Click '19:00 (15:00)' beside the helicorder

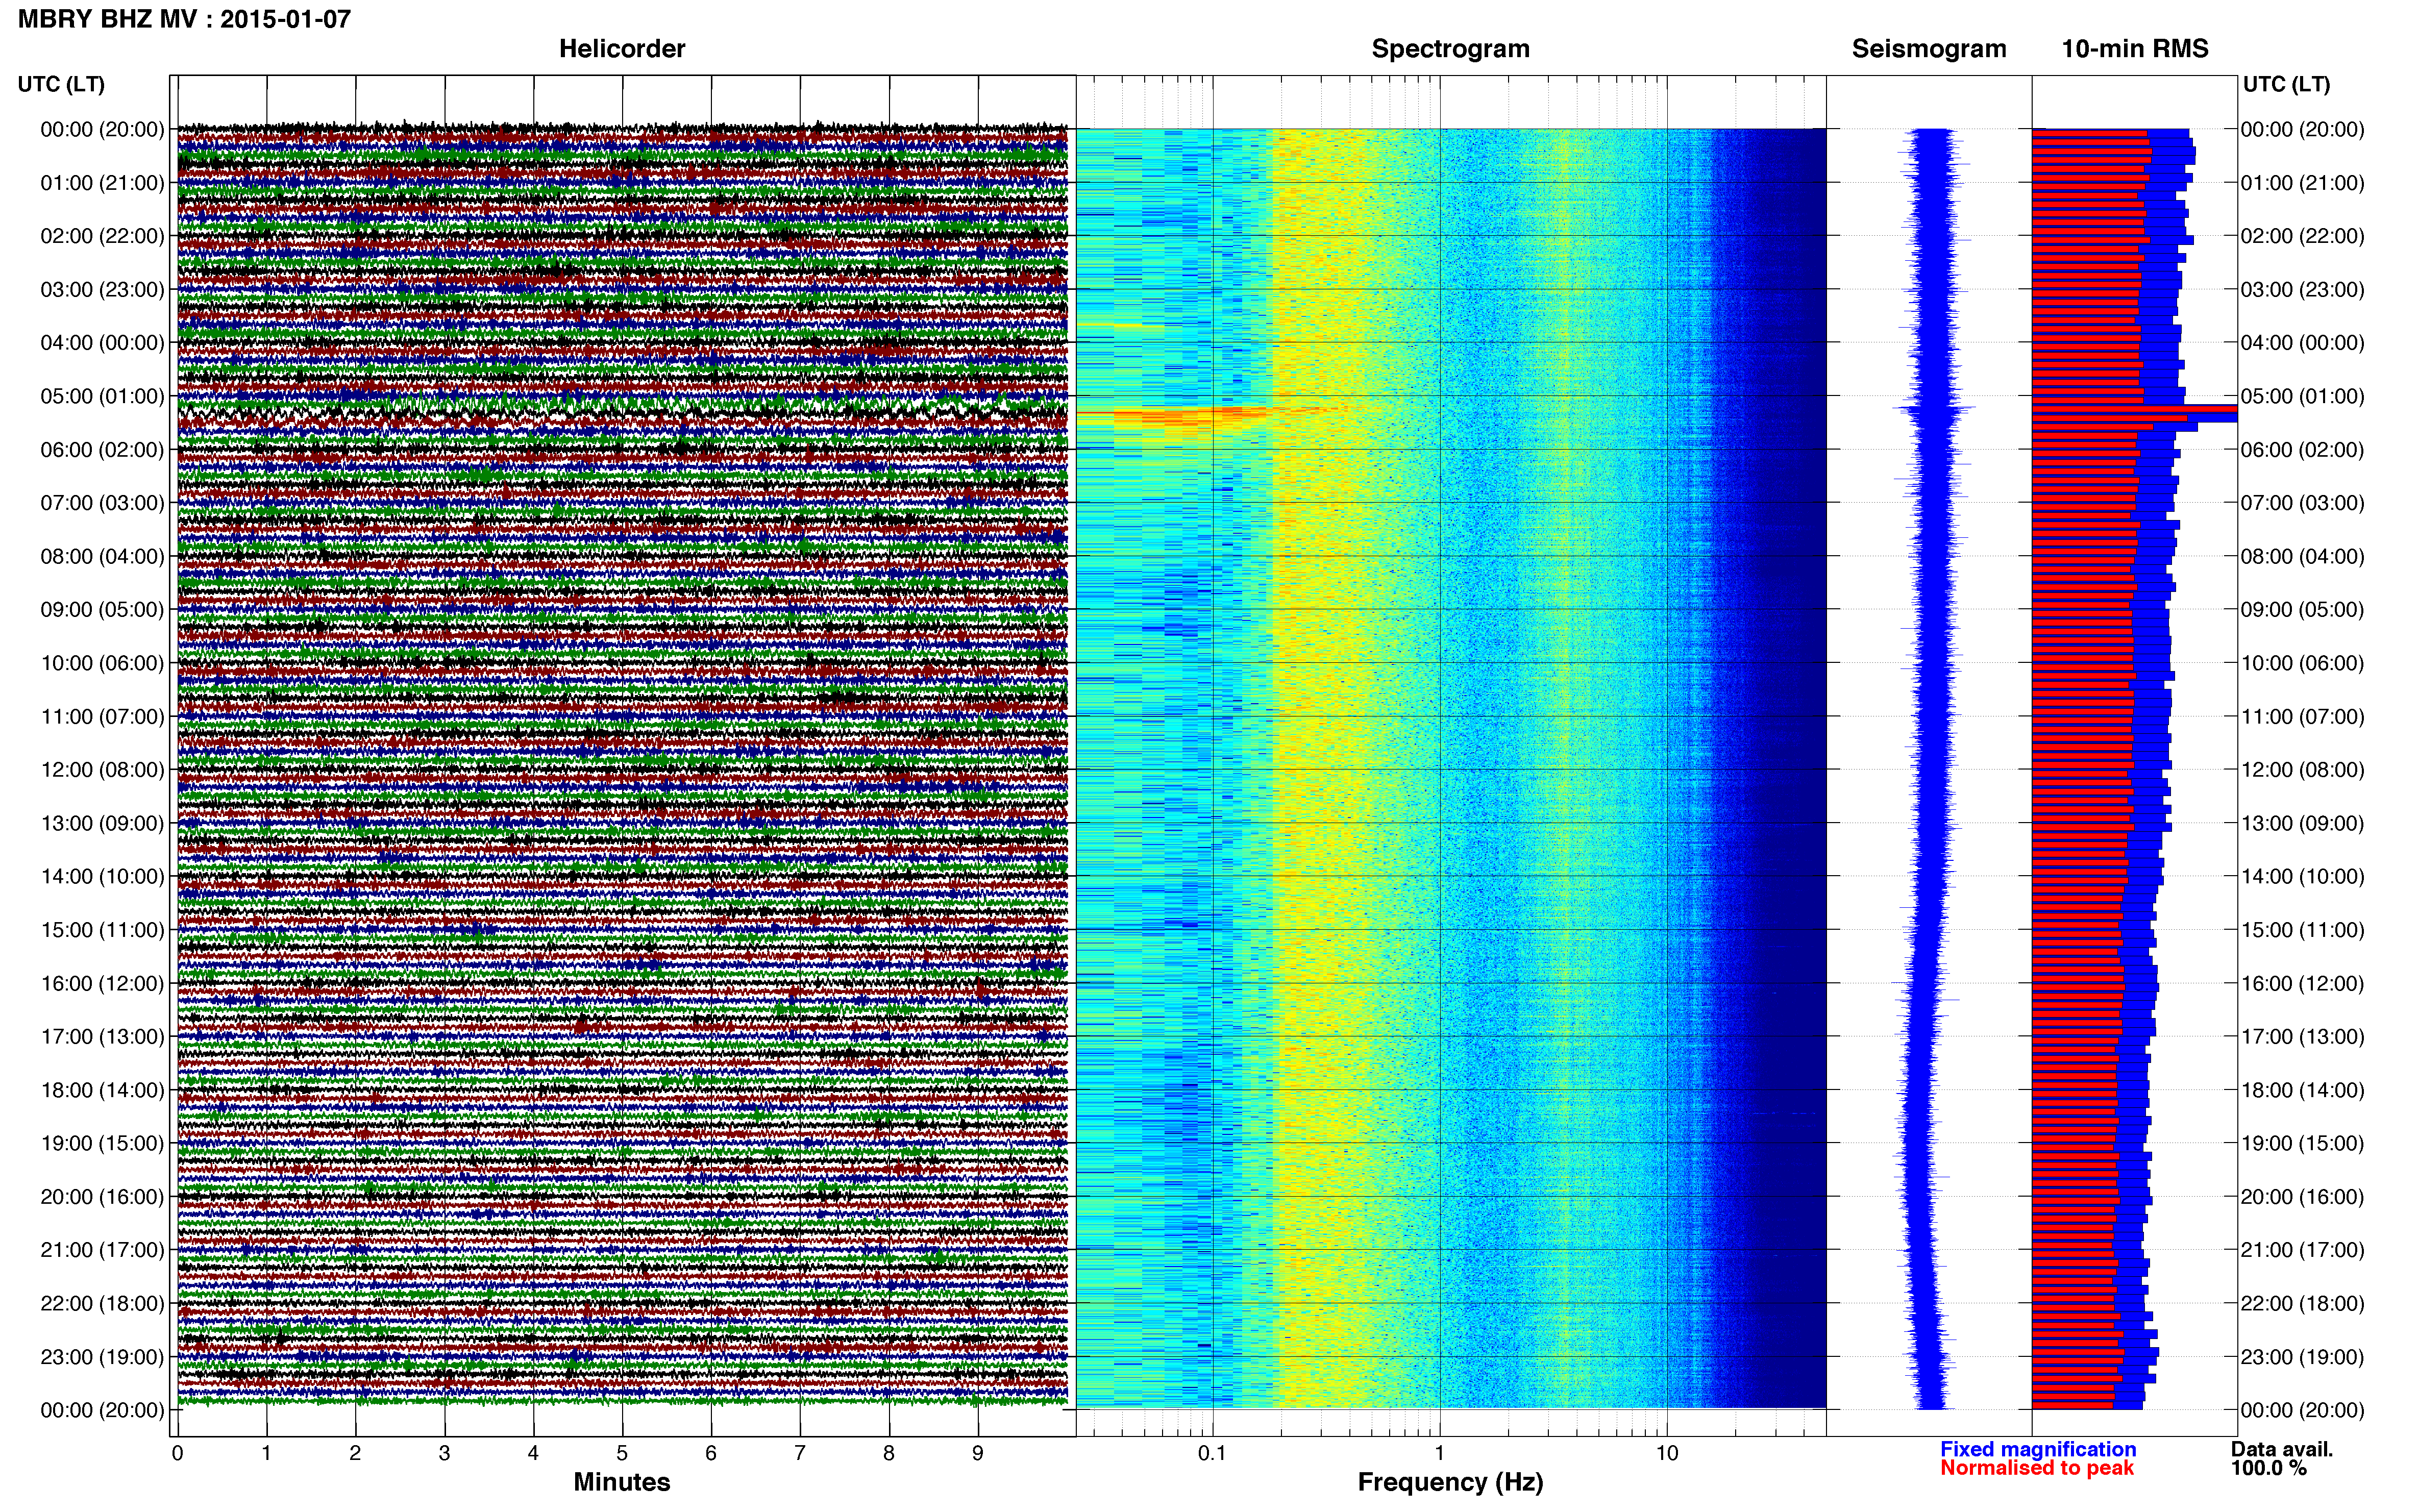102,1144
